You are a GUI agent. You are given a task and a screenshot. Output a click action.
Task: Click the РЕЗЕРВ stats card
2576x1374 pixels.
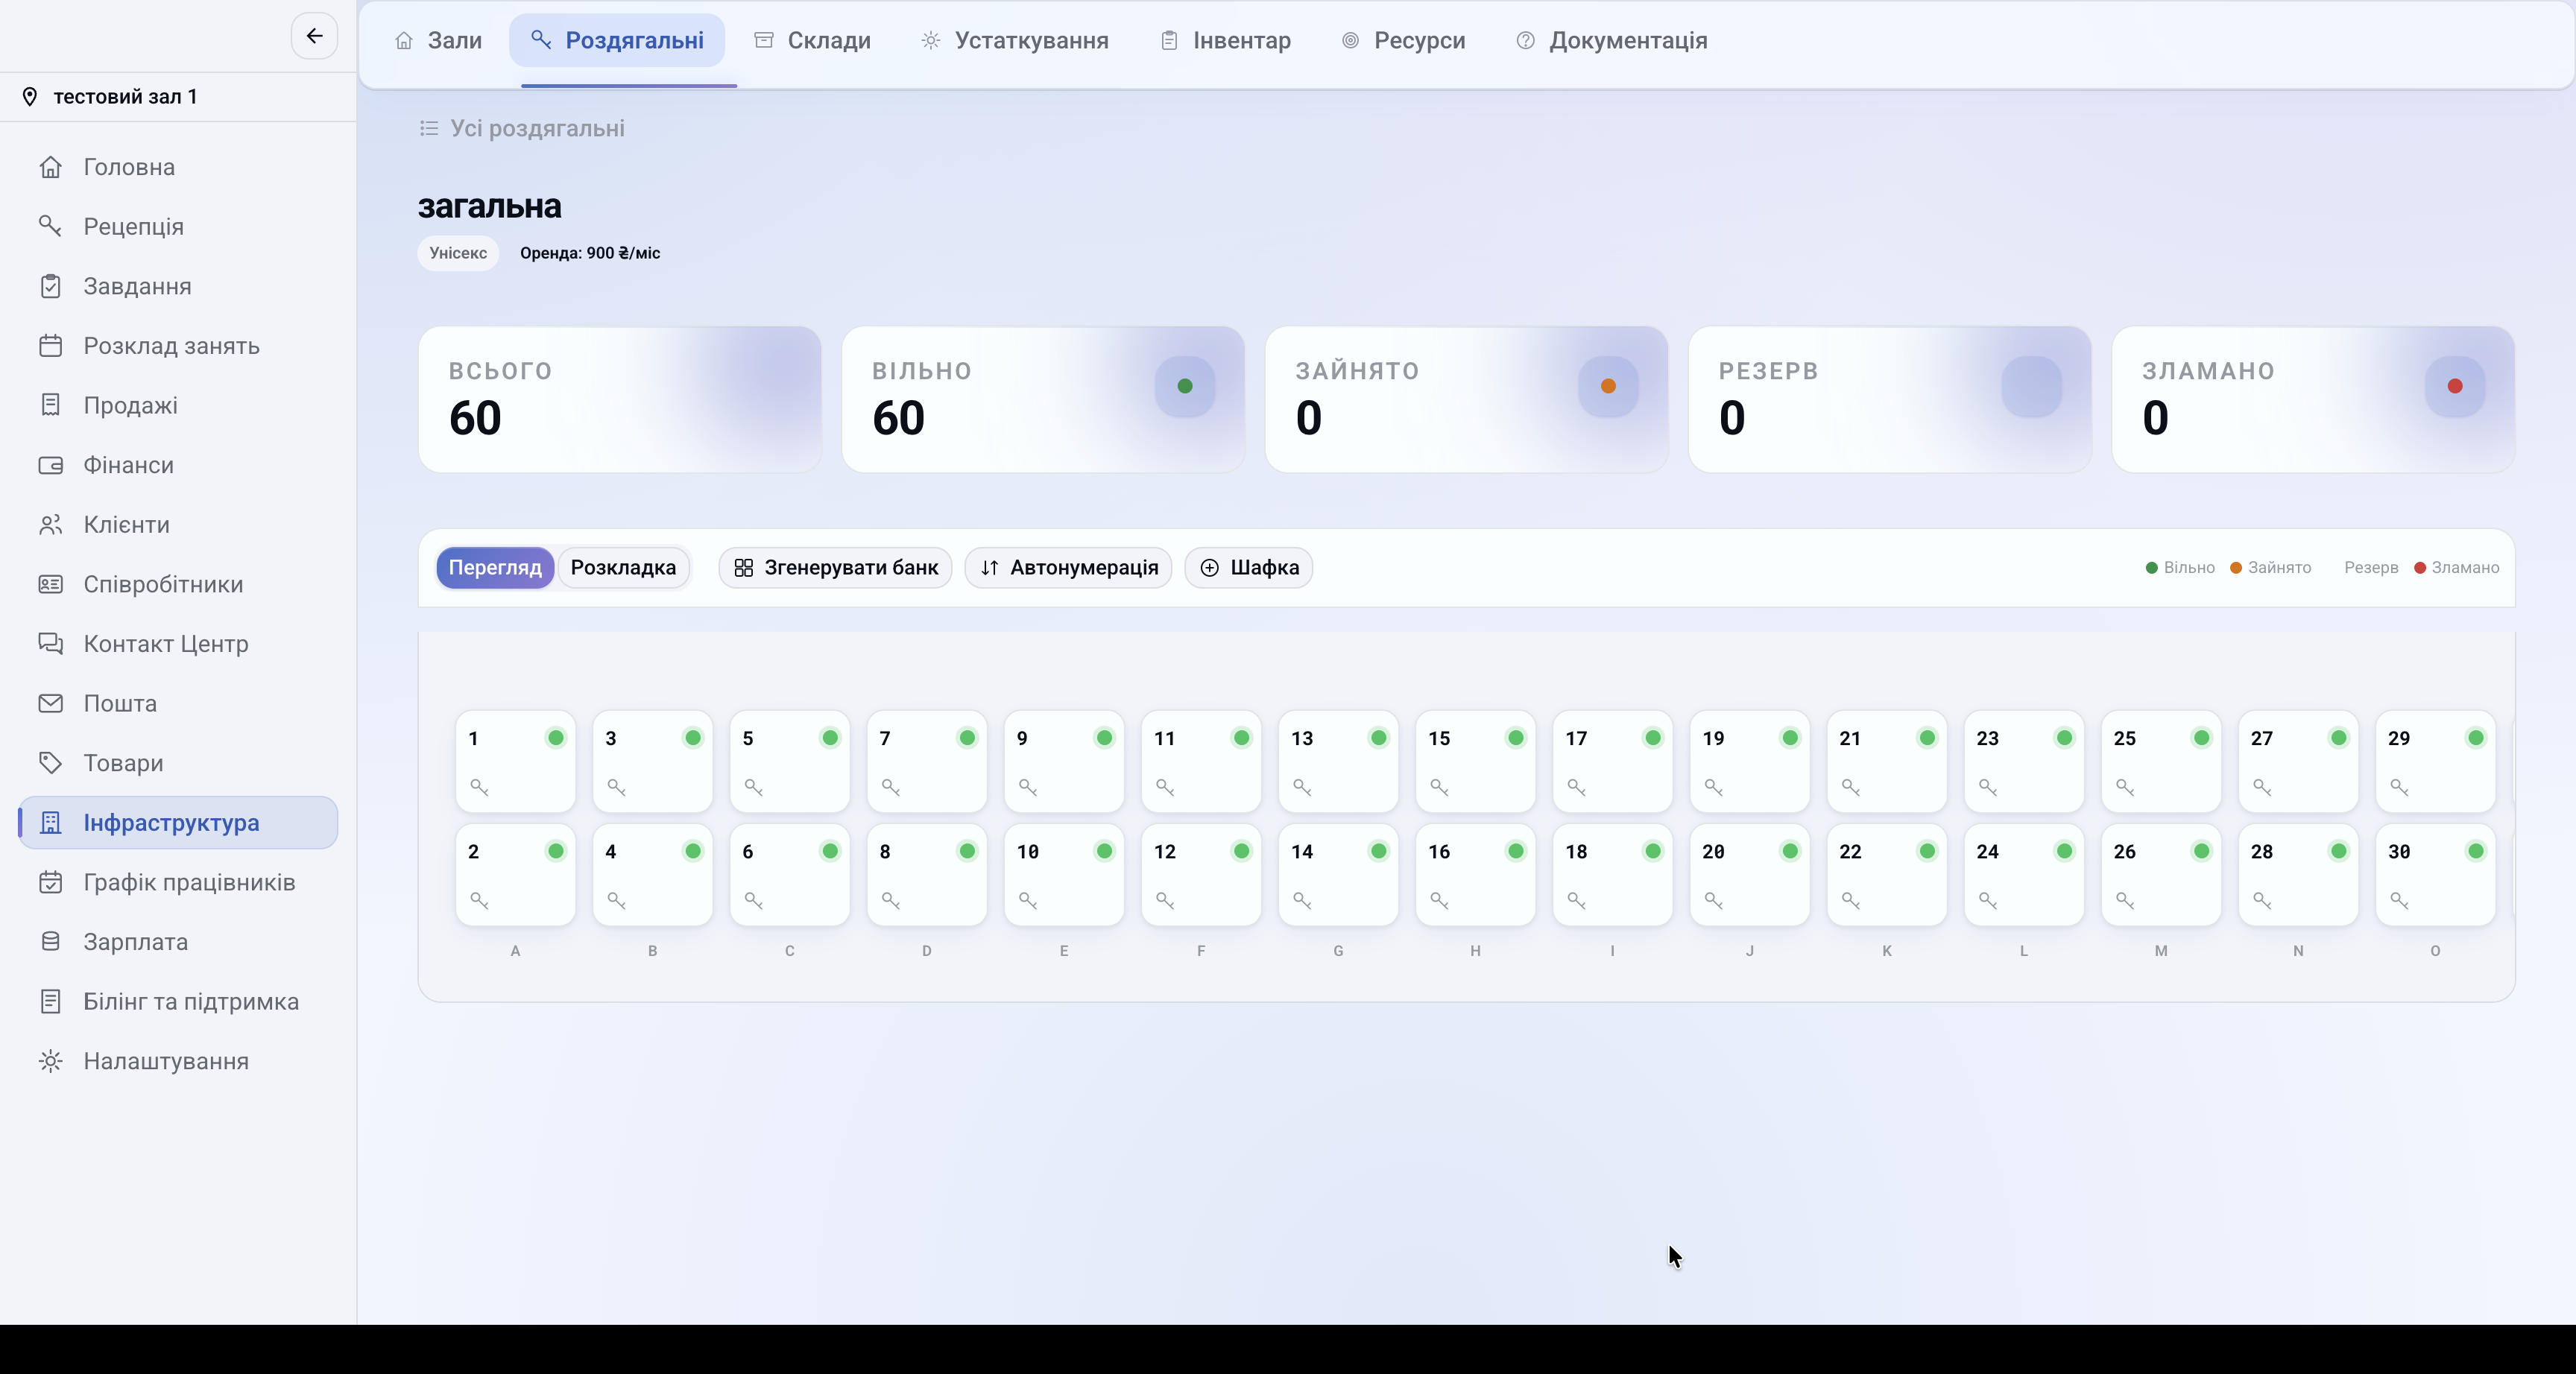1890,399
